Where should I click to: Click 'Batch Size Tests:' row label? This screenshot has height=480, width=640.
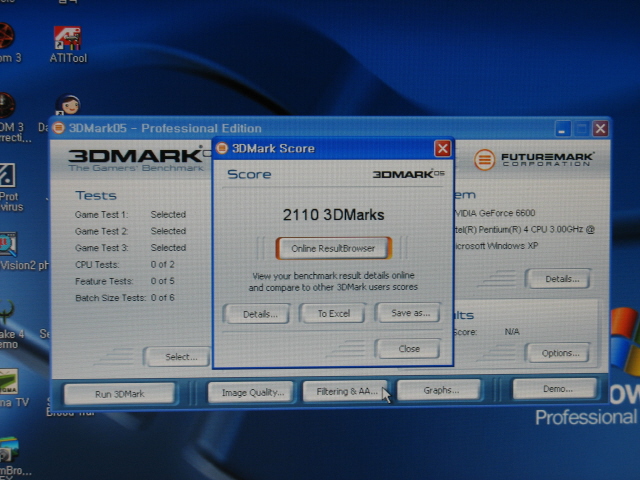click(x=110, y=298)
